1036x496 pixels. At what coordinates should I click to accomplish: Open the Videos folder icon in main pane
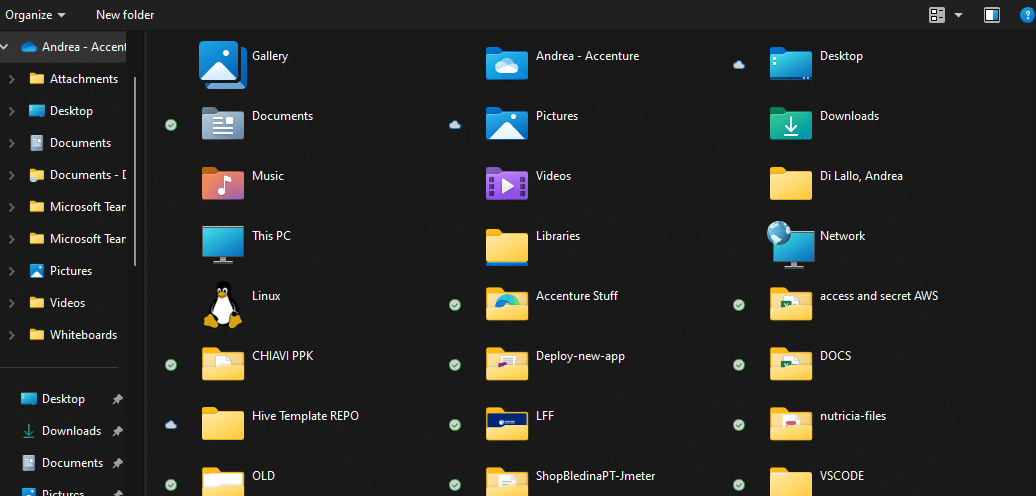(x=507, y=184)
